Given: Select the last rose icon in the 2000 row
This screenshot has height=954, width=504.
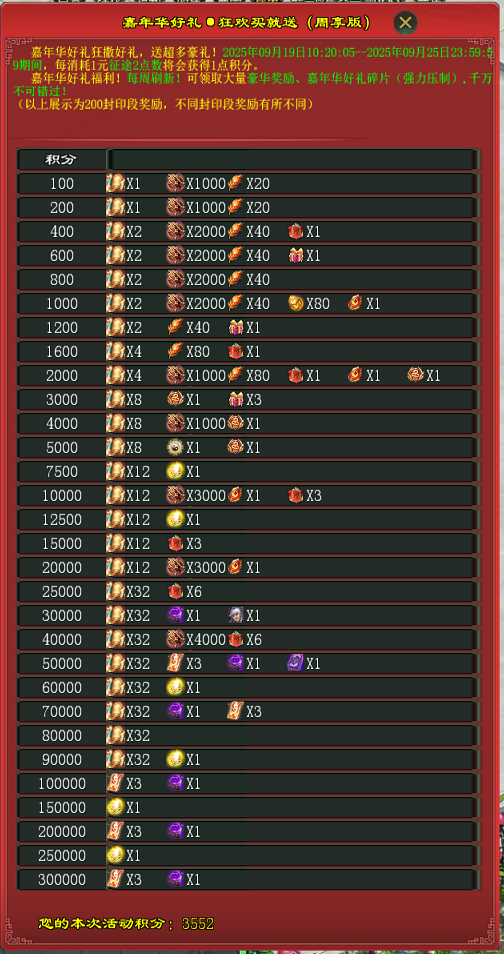Looking at the screenshot, I should click(x=416, y=375).
